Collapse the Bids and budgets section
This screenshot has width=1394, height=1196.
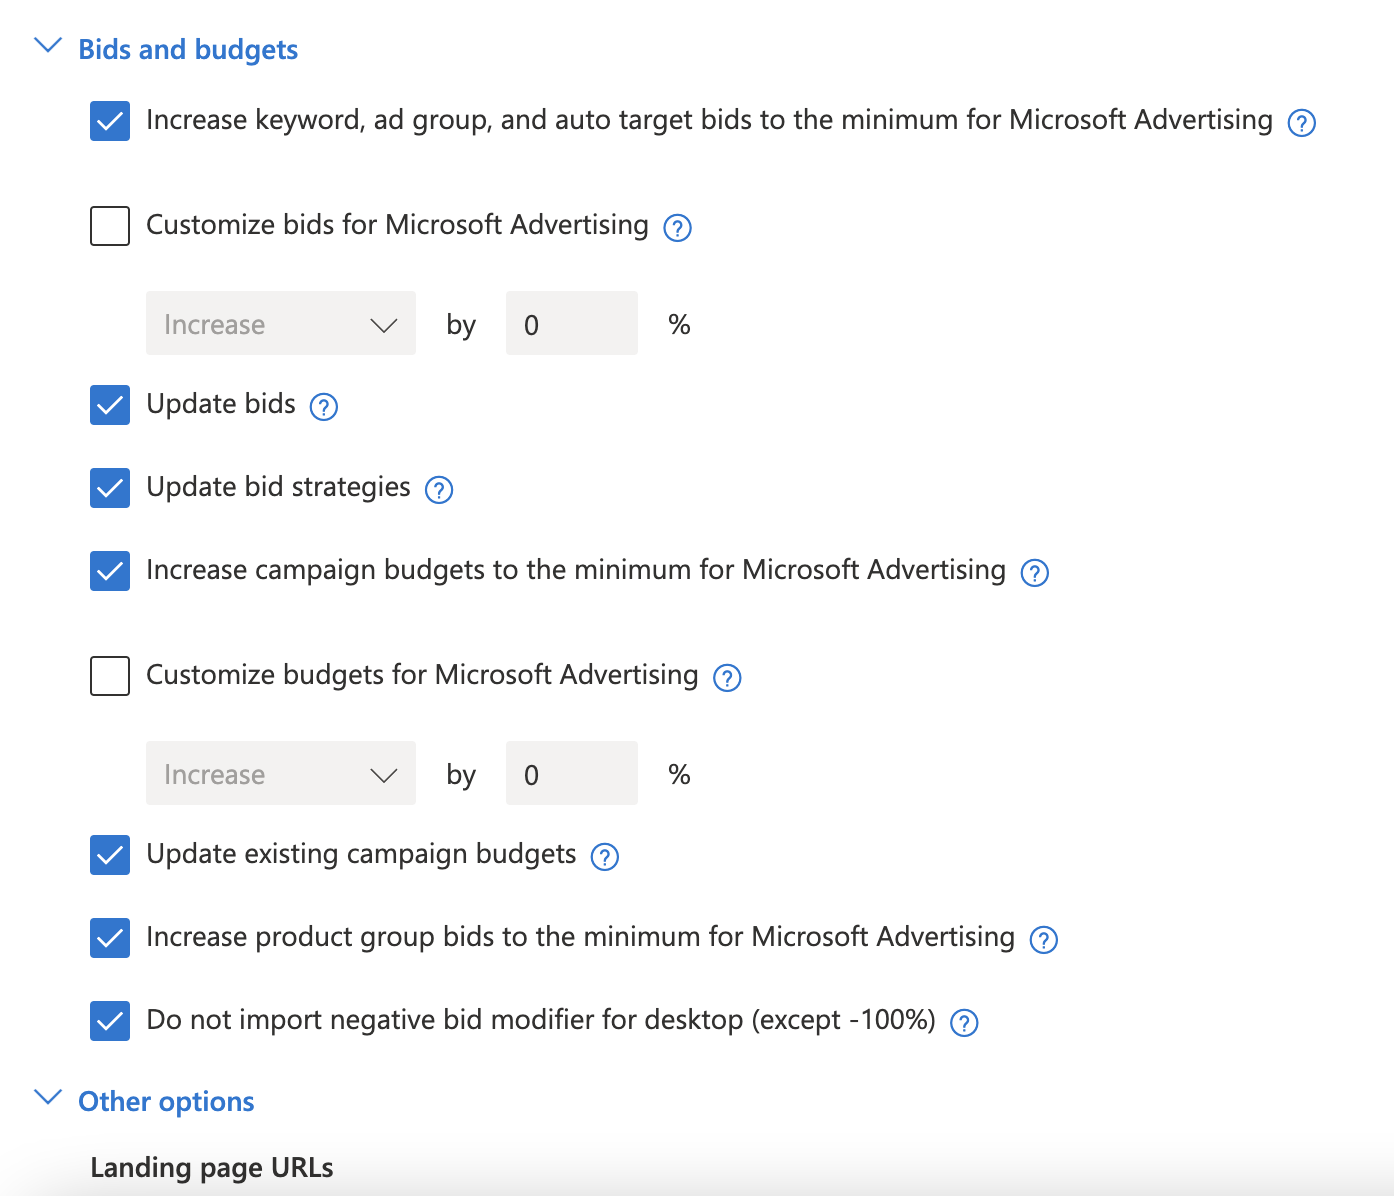(x=48, y=47)
